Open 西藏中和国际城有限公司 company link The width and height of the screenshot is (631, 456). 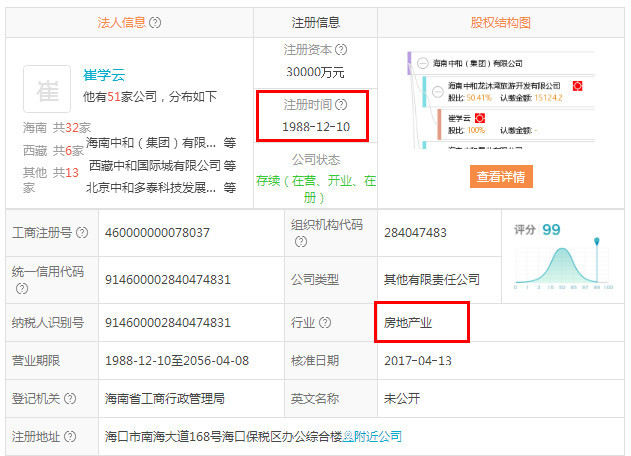pos(155,165)
